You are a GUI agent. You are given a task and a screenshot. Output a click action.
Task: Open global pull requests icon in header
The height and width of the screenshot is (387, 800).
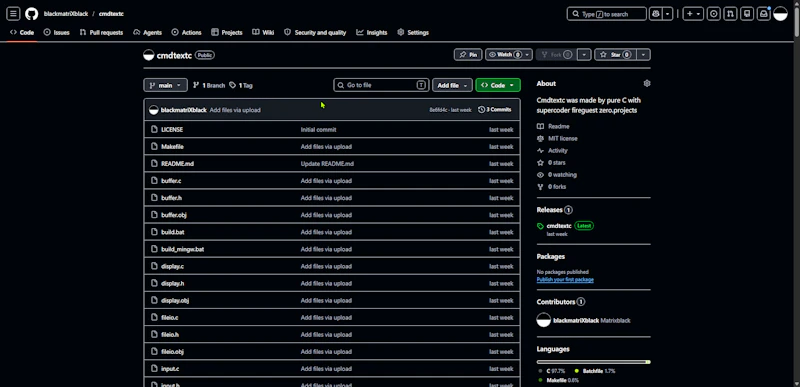pos(730,14)
